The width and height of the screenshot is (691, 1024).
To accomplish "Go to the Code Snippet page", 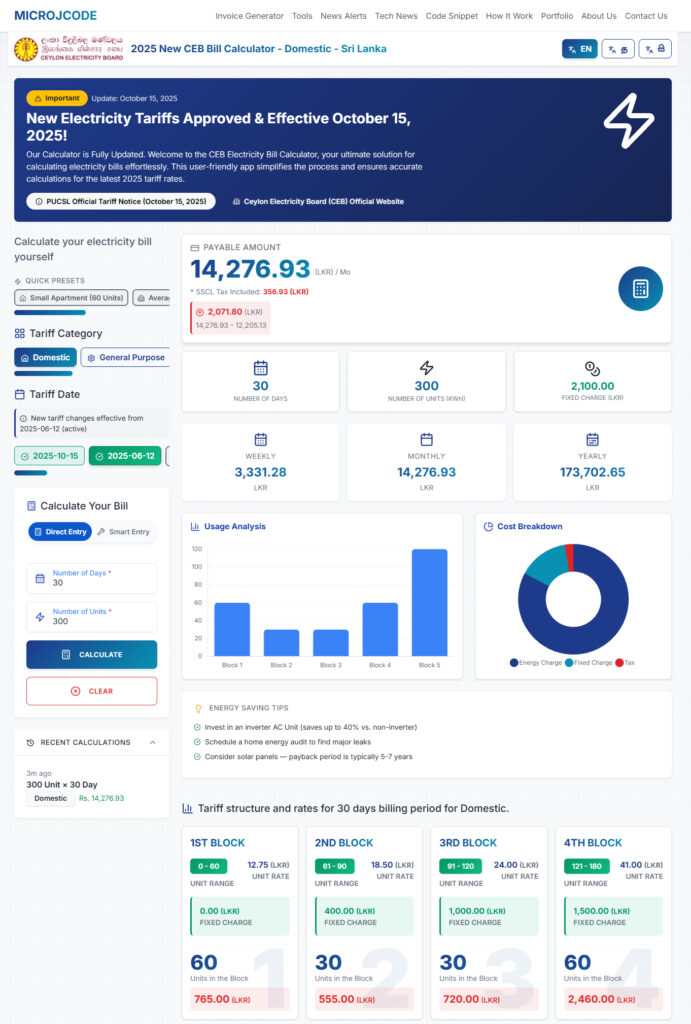I will [x=451, y=16].
